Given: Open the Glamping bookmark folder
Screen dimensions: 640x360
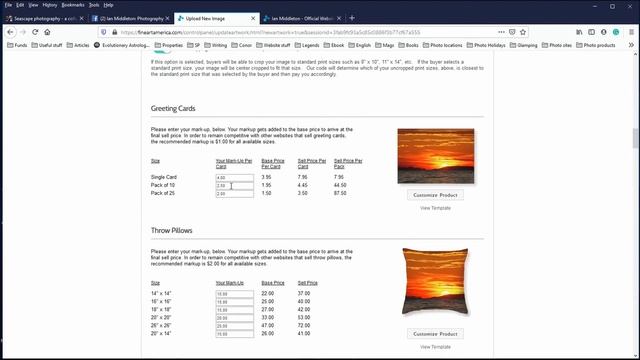Looking at the screenshot, I should [x=524, y=45].
